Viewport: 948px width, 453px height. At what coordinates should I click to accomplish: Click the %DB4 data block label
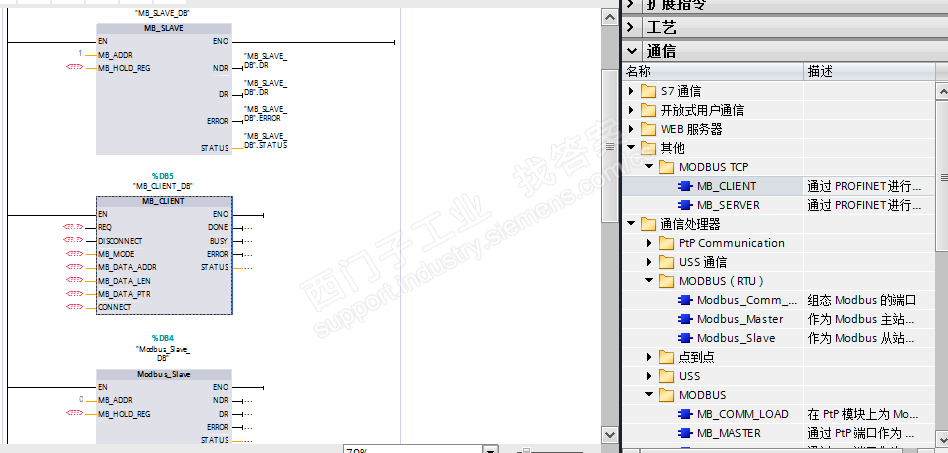pyautogui.click(x=163, y=338)
